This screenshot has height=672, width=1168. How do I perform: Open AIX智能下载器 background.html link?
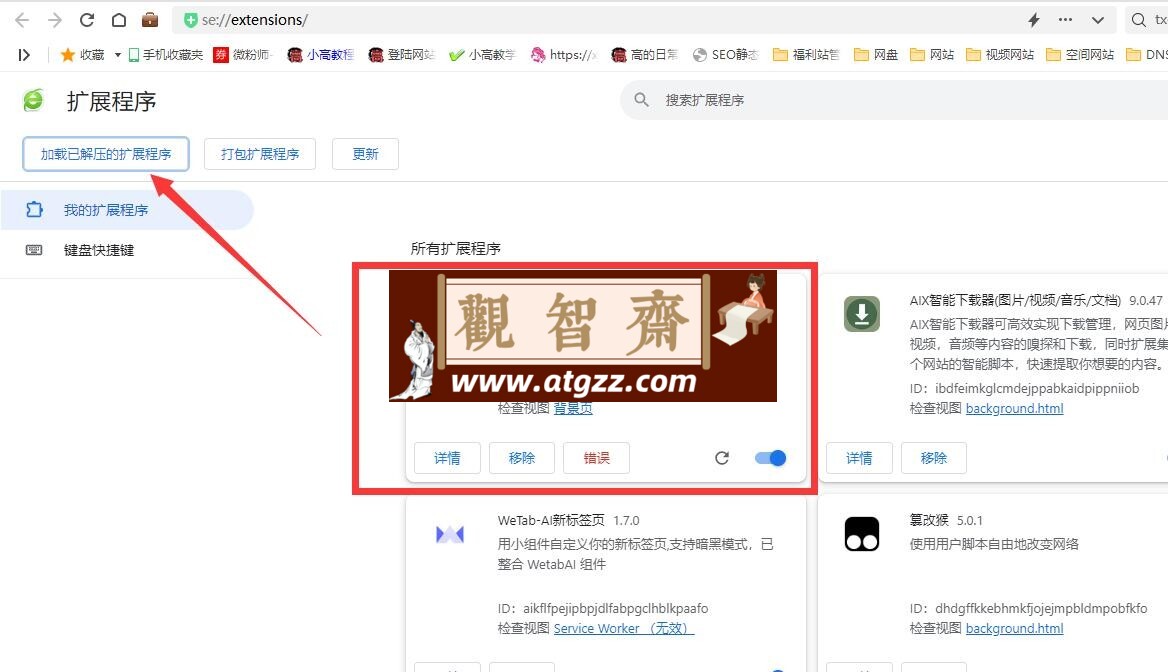coord(1015,408)
